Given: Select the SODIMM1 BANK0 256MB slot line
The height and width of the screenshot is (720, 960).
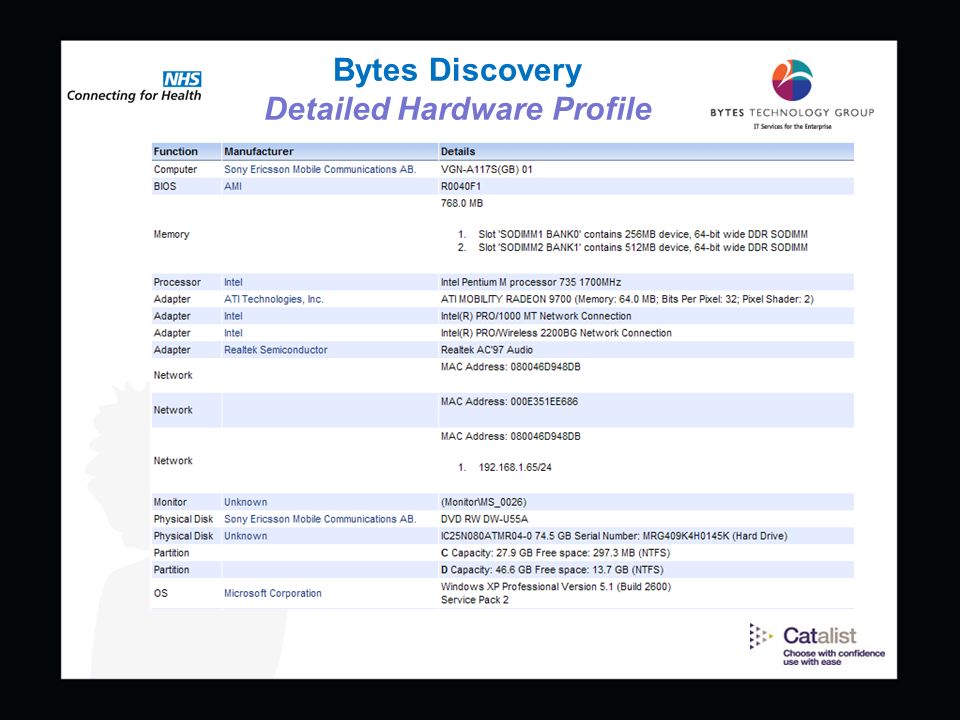Looking at the screenshot, I should pyautogui.click(x=643, y=234).
